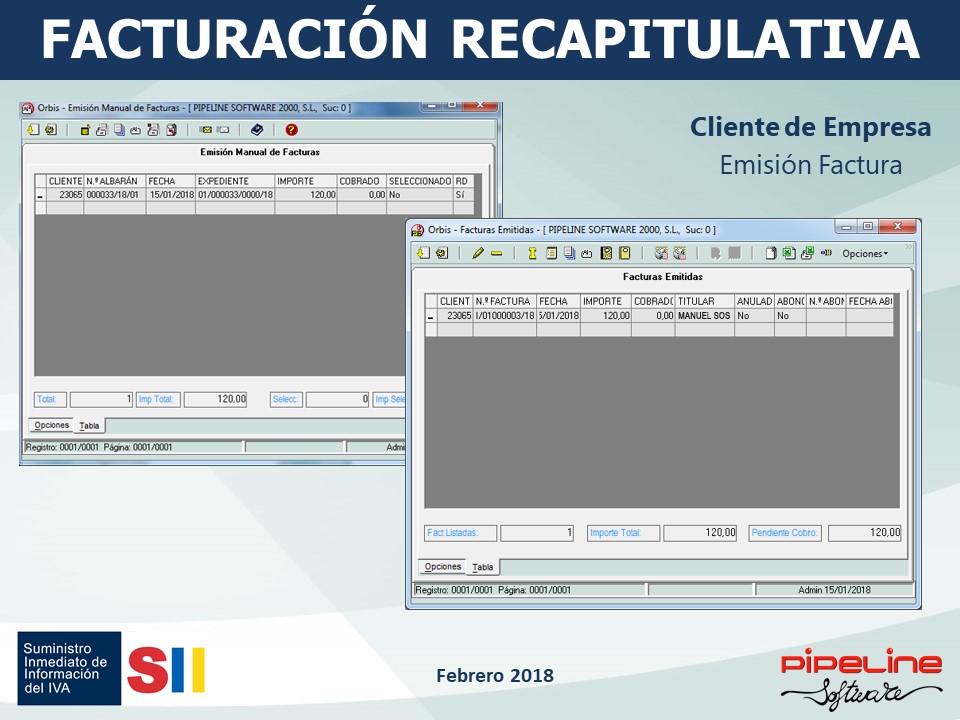The width and height of the screenshot is (960, 720).
Task: Click the blank page icon in Facturas Emitidas toolbar
Action: pyautogui.click(x=771, y=253)
